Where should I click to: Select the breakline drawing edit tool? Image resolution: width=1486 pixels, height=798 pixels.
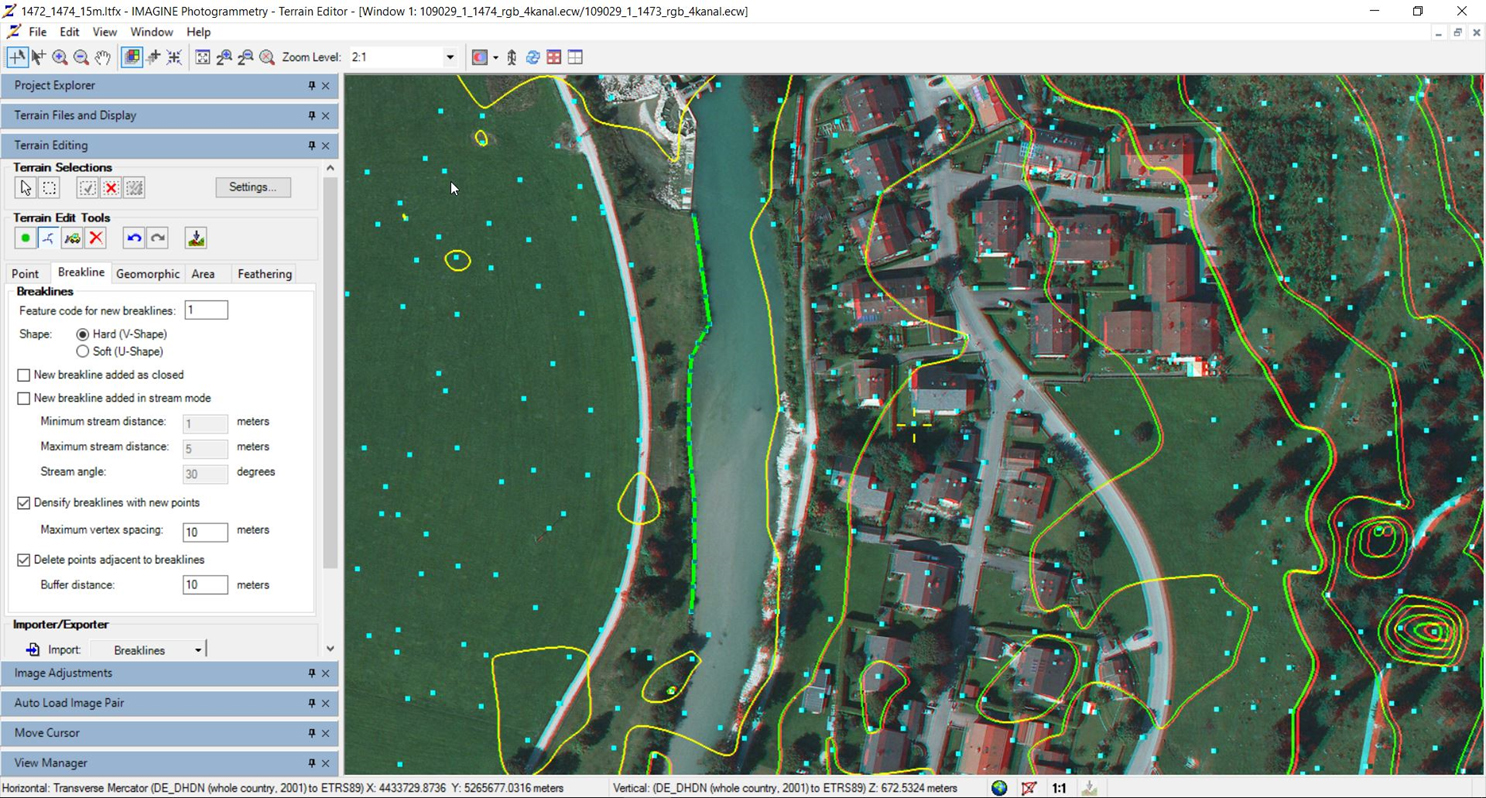[x=48, y=238]
